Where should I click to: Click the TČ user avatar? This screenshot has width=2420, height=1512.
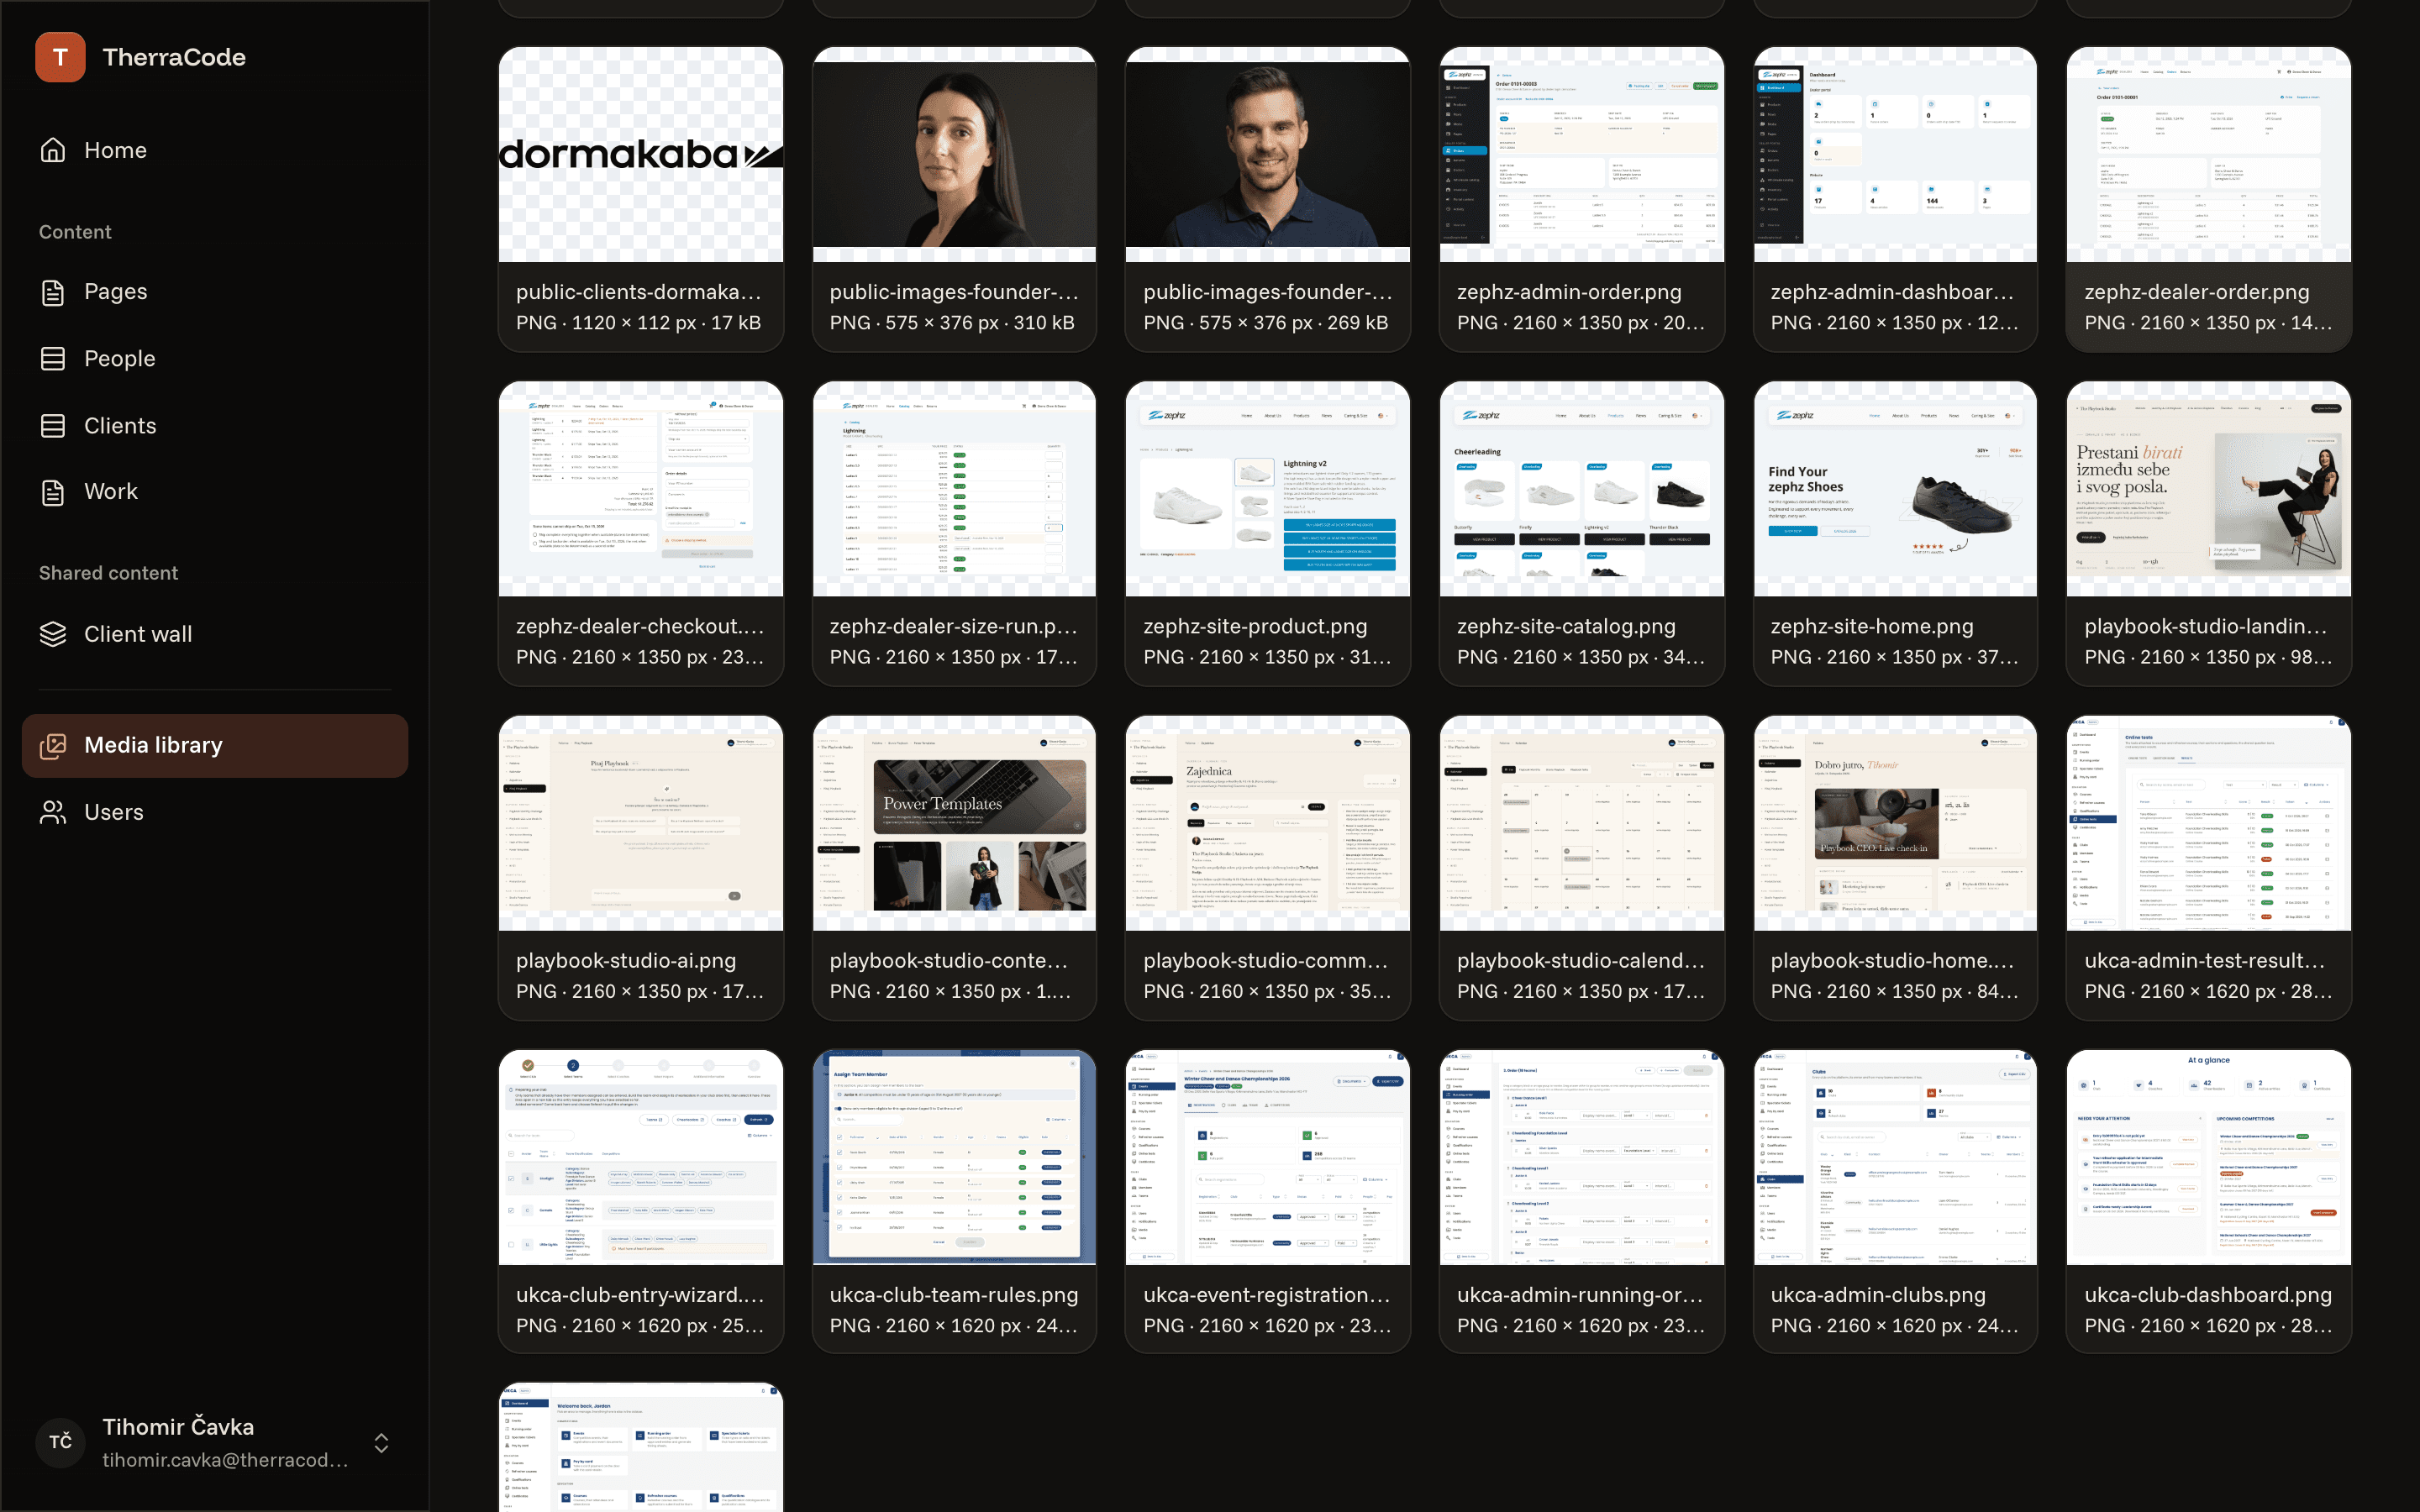pos(60,1441)
